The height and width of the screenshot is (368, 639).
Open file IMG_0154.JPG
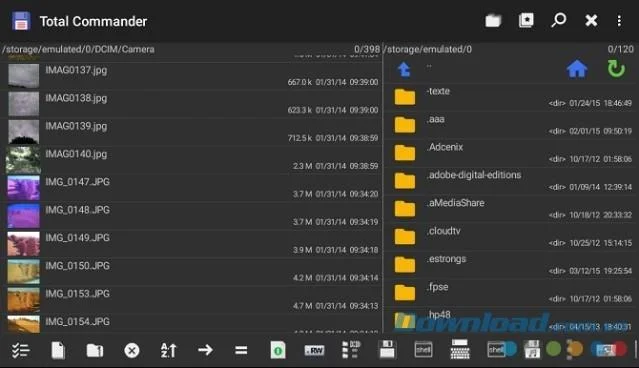click(191, 324)
